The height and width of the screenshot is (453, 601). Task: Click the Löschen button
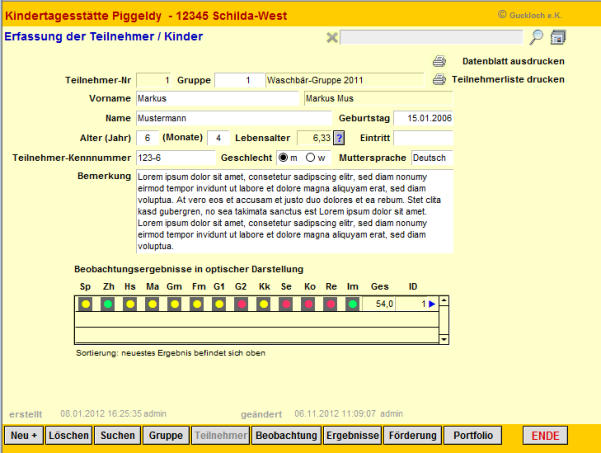point(69,436)
